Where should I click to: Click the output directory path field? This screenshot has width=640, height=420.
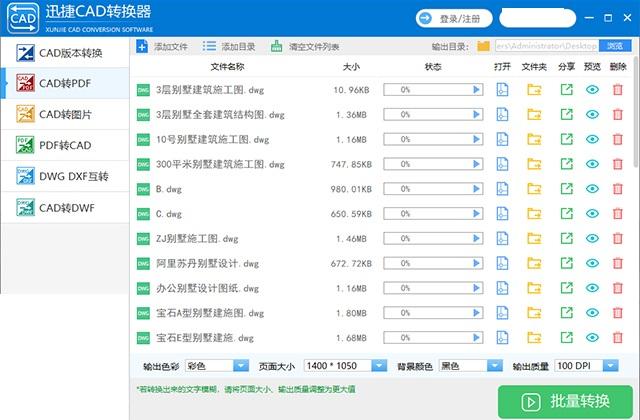(547, 46)
